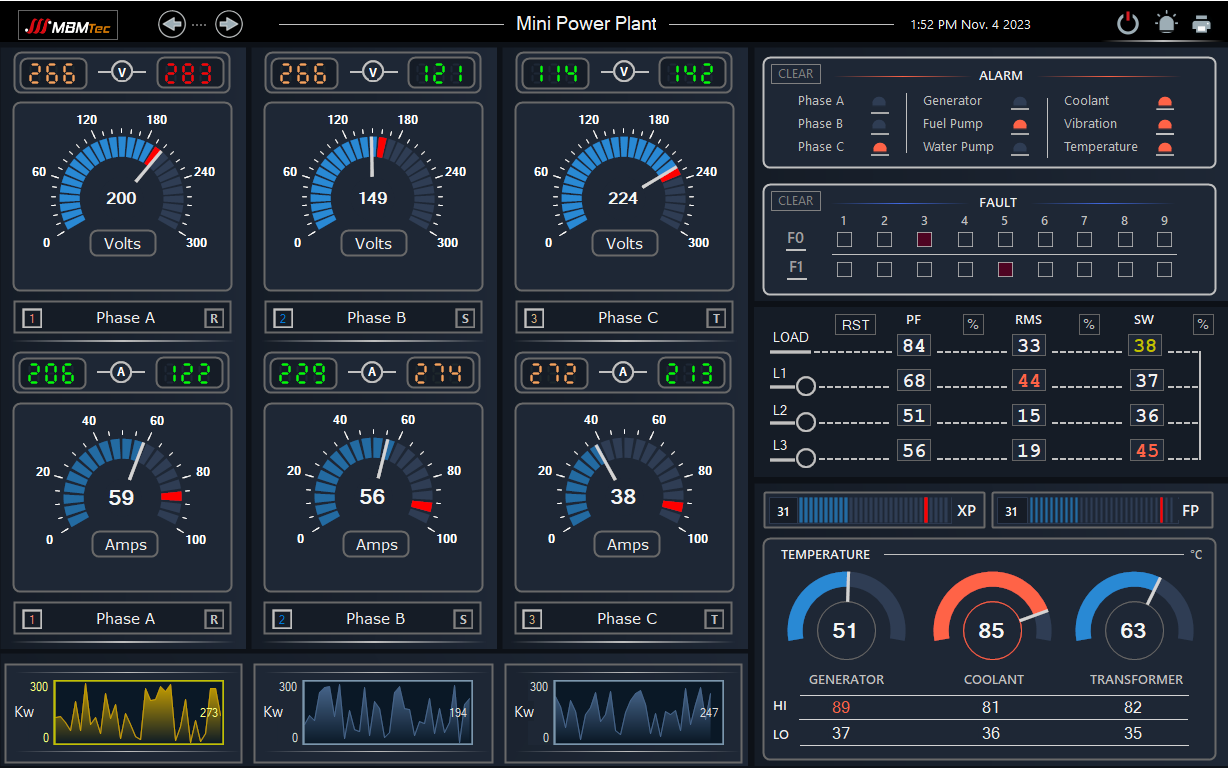Click the Amps label on Phase C gauge
The width and height of the screenshot is (1228, 768).
tap(627, 544)
